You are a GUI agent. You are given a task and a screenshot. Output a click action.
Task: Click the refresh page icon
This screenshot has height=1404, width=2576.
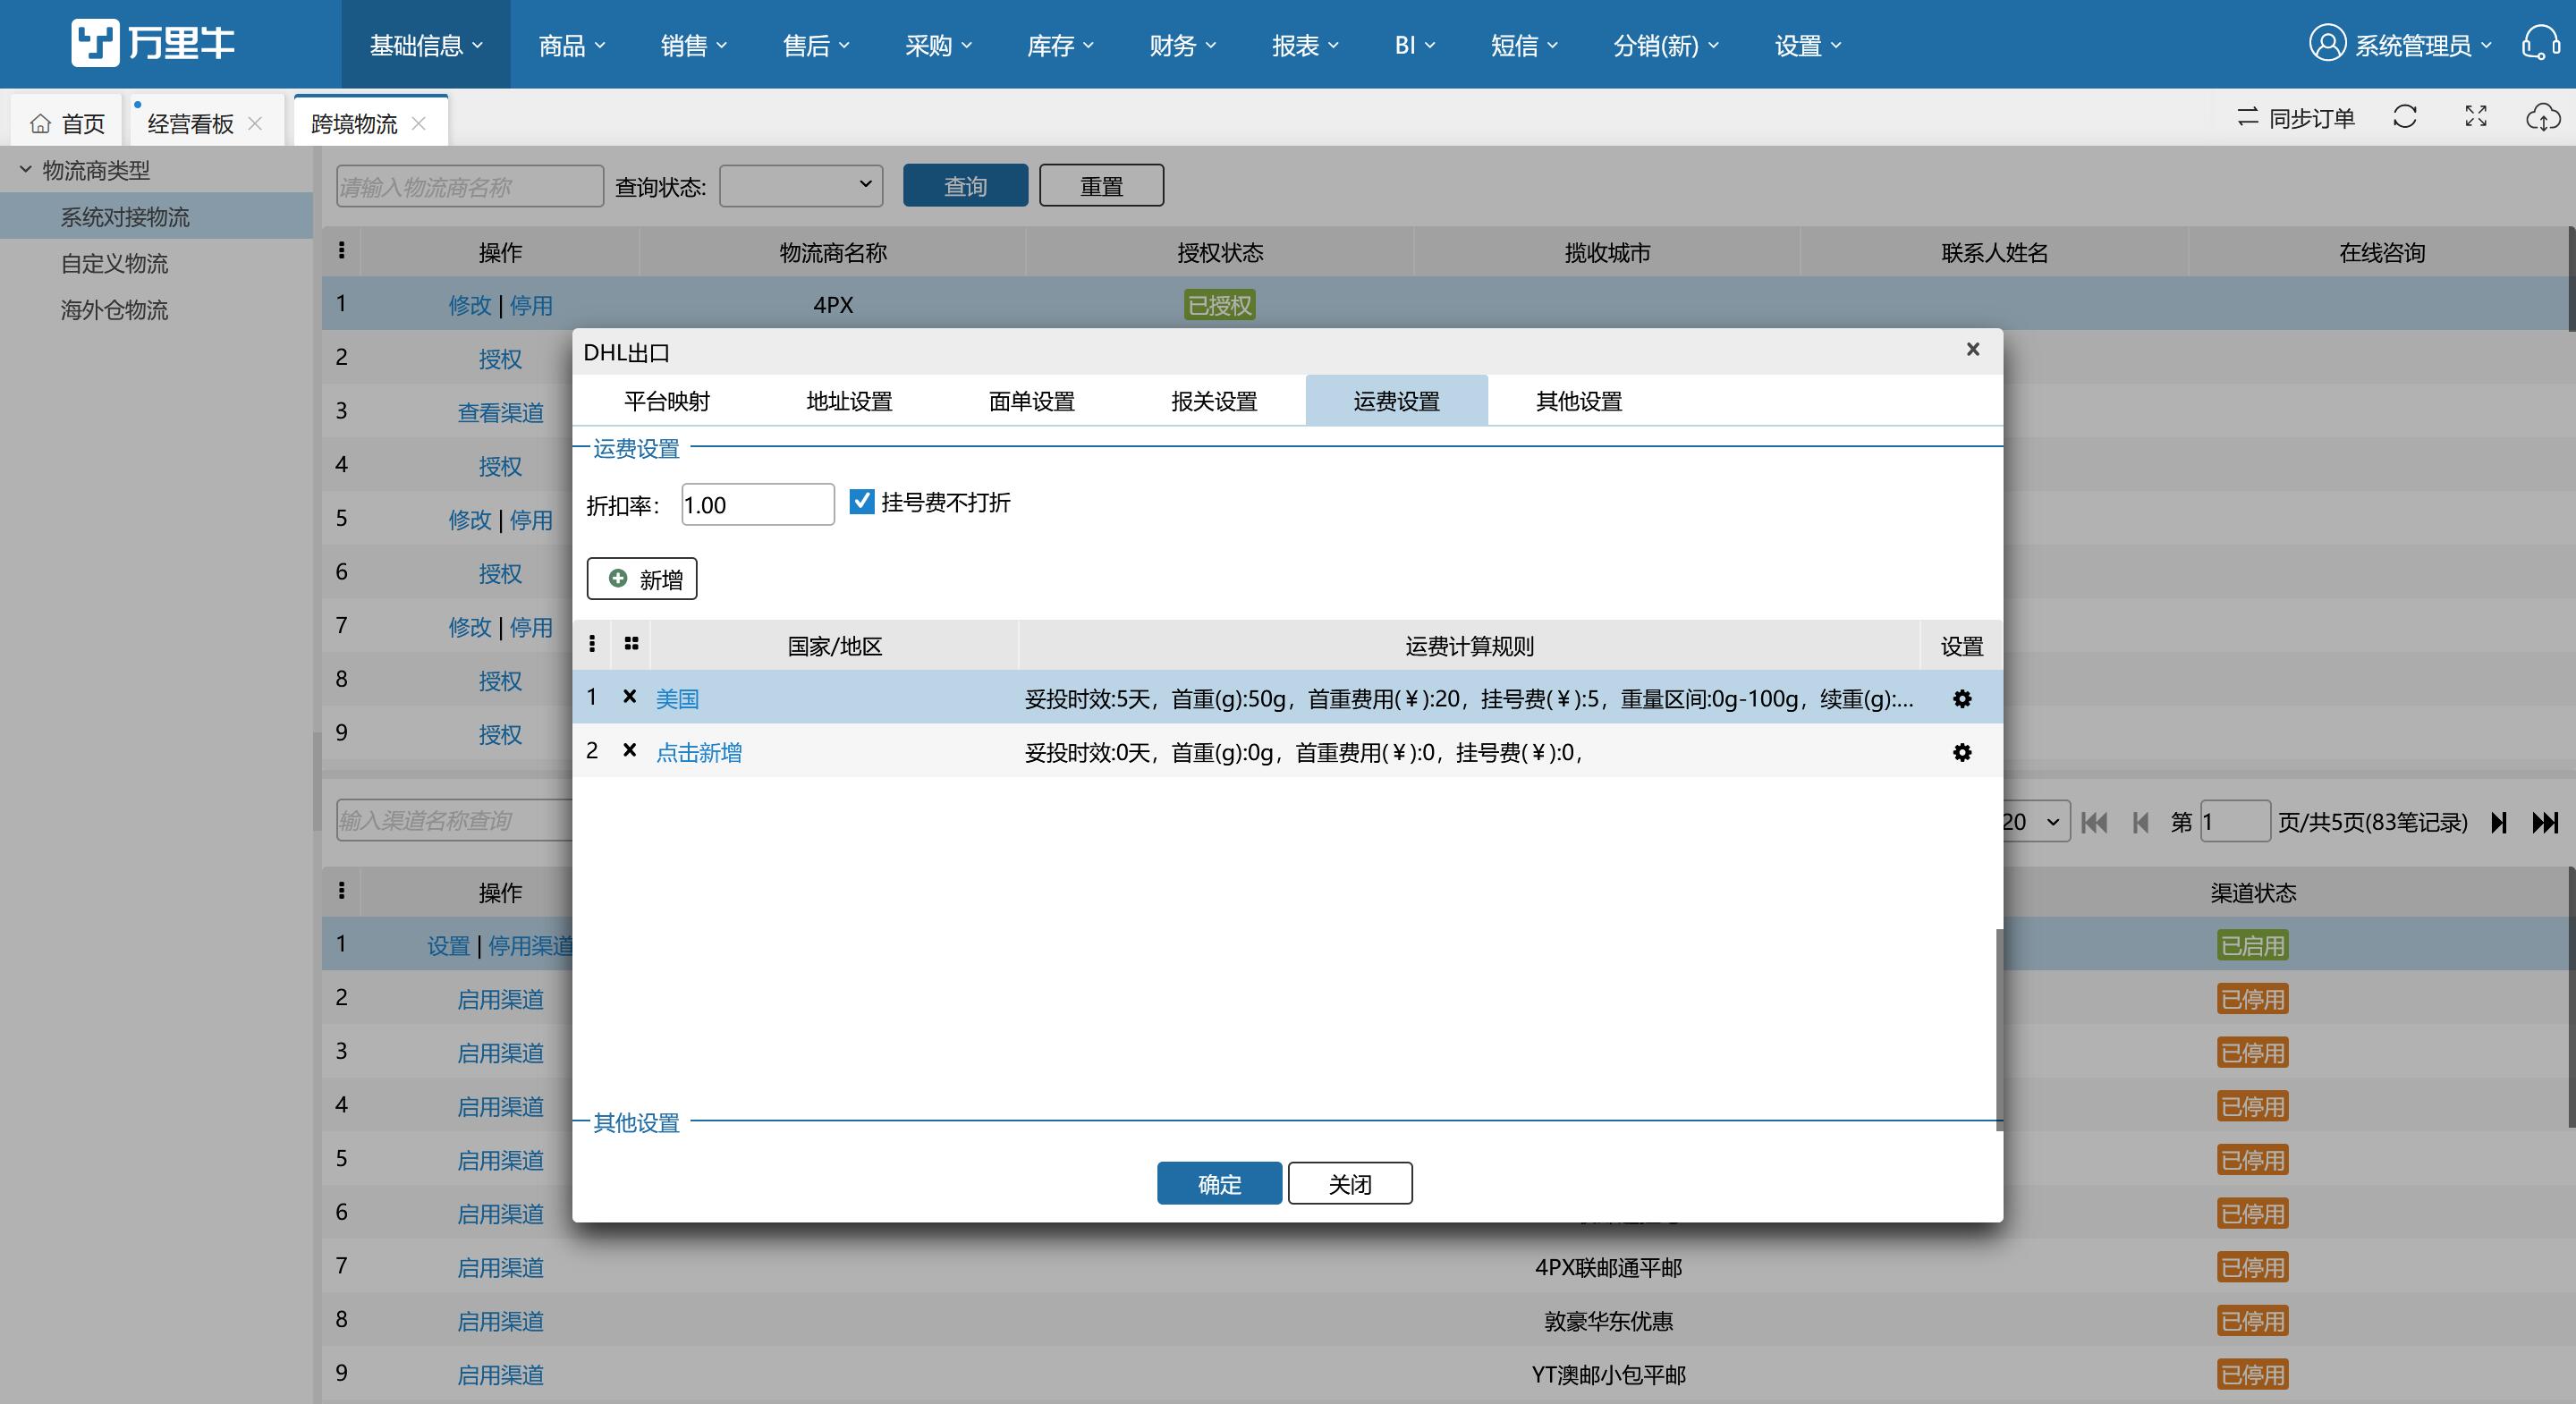(2405, 117)
